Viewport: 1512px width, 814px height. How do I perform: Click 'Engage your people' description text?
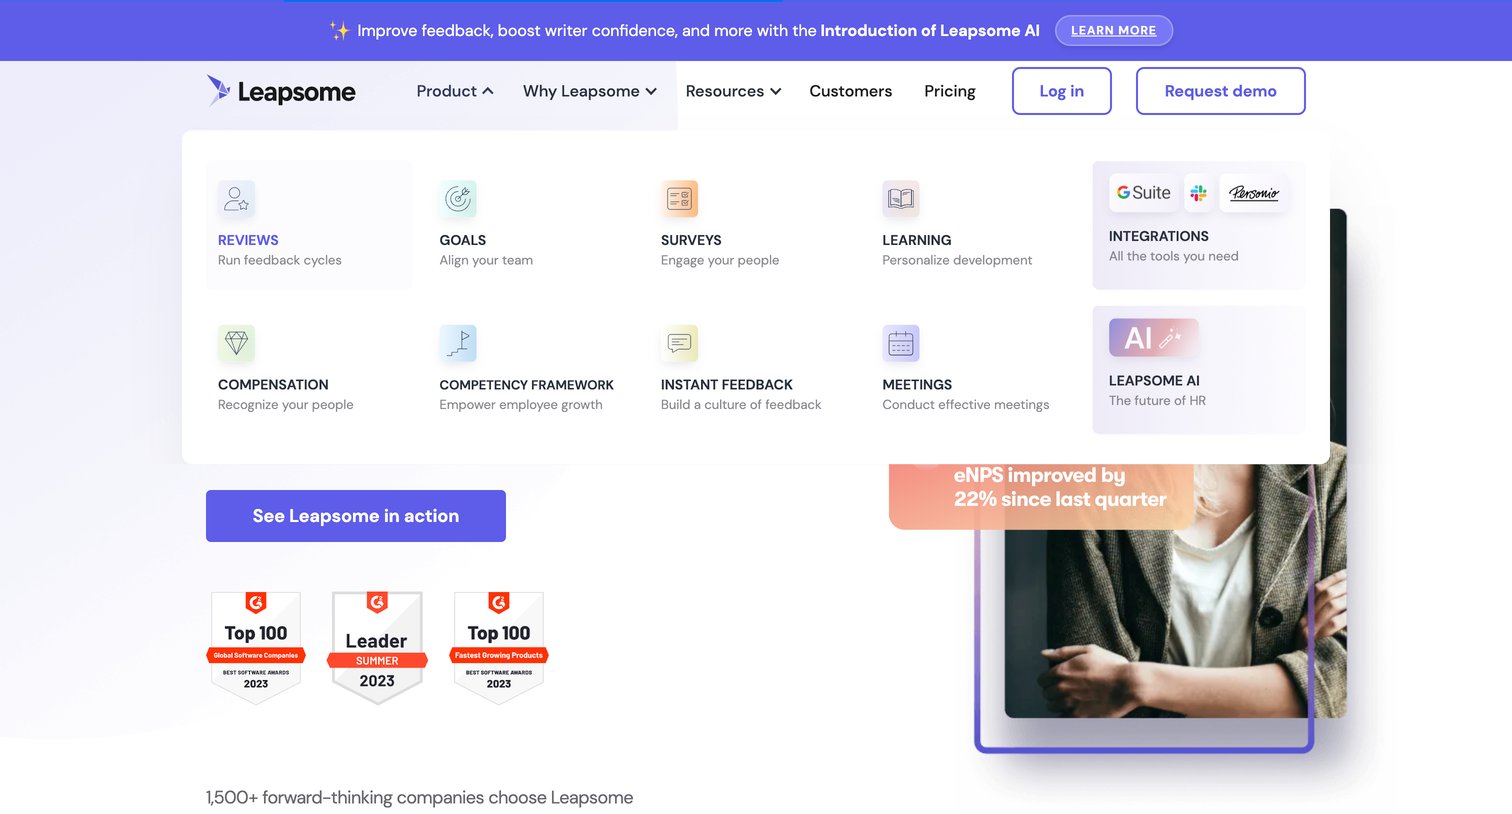[720, 260]
